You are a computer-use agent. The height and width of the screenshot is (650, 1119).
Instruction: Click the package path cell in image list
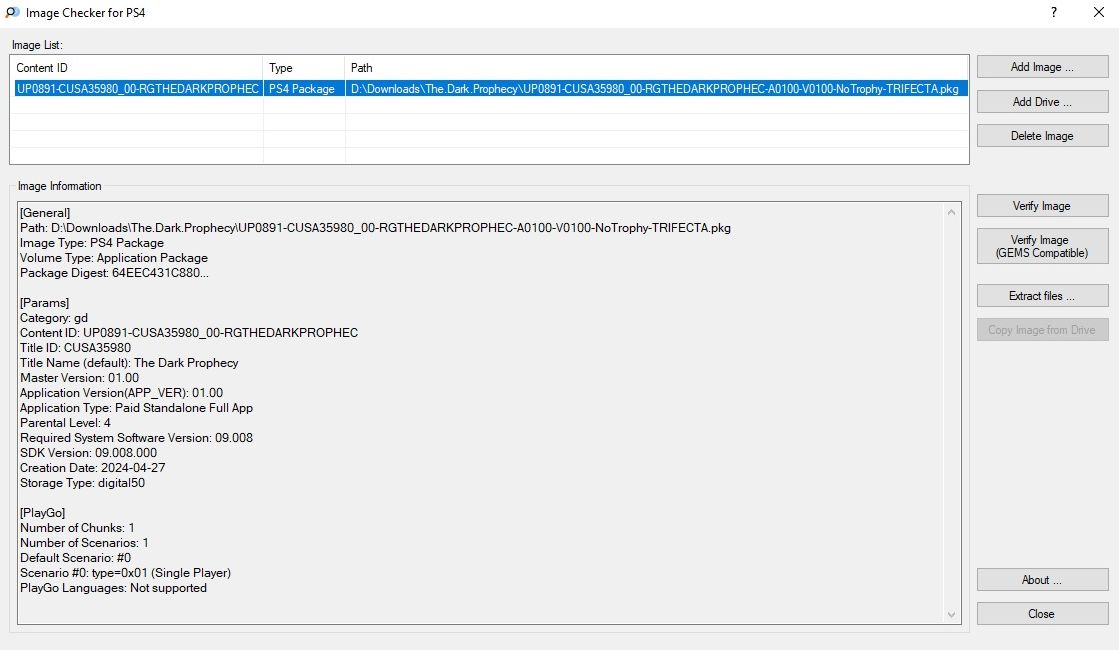click(x=657, y=88)
